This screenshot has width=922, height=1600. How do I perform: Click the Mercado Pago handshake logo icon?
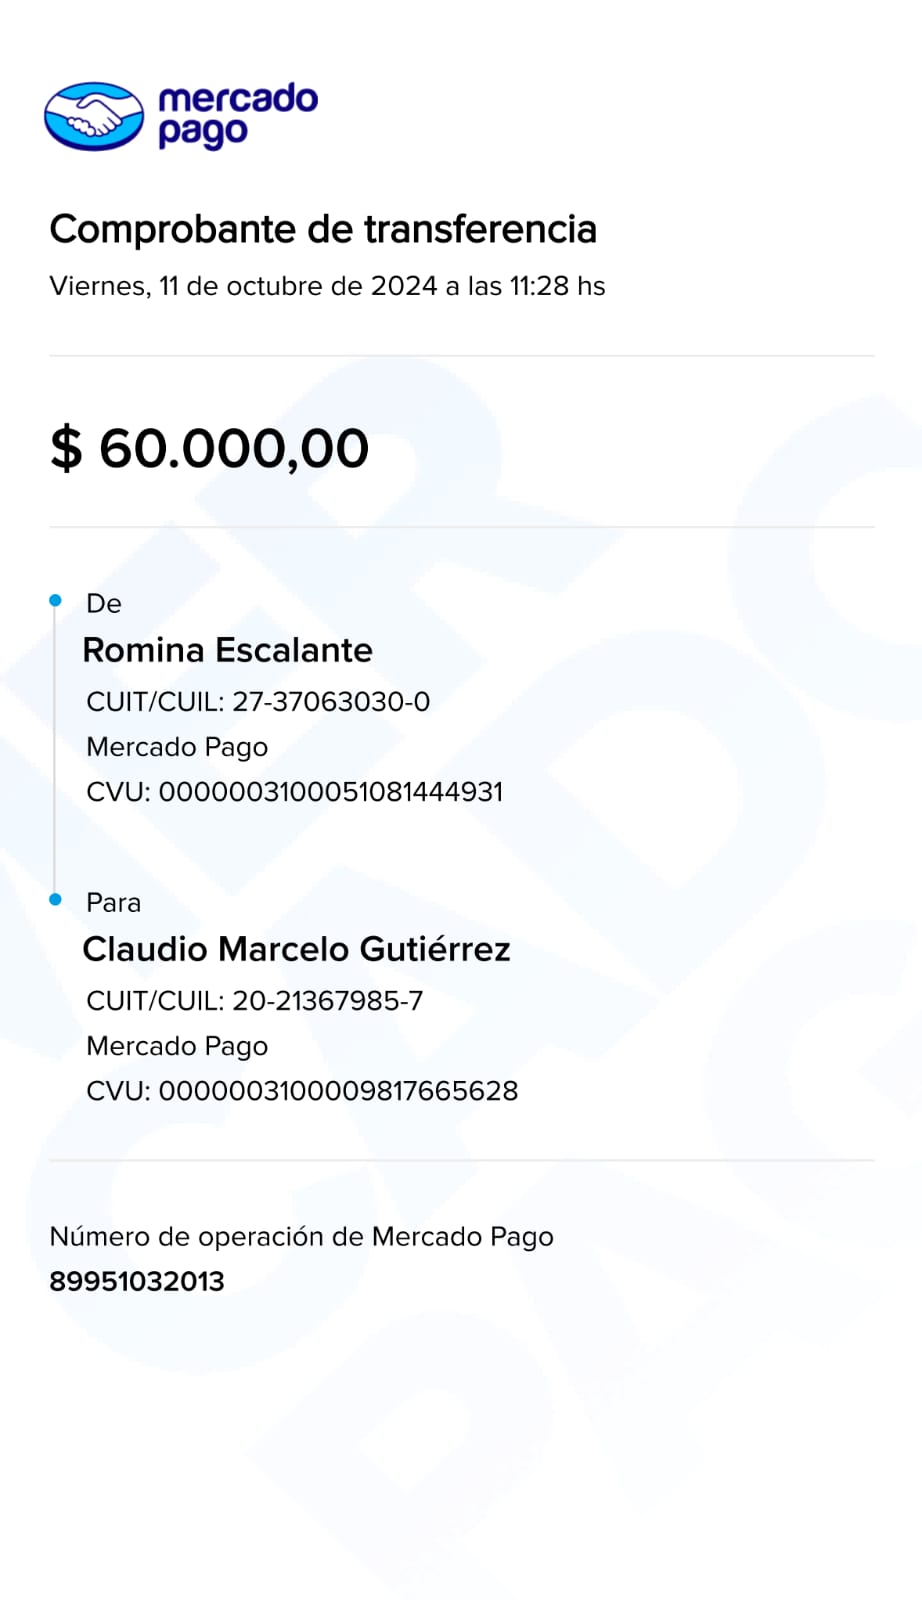point(94,116)
